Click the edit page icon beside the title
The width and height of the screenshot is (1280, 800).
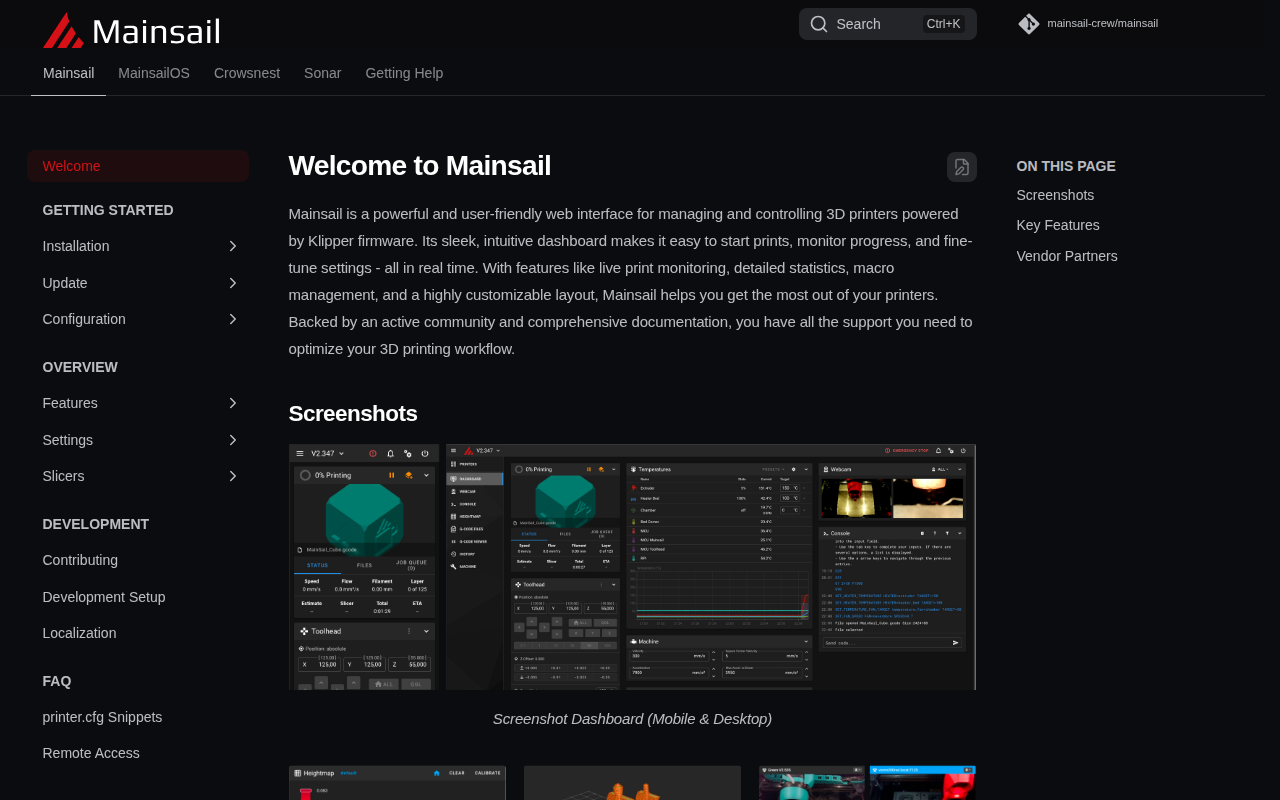tap(962, 167)
